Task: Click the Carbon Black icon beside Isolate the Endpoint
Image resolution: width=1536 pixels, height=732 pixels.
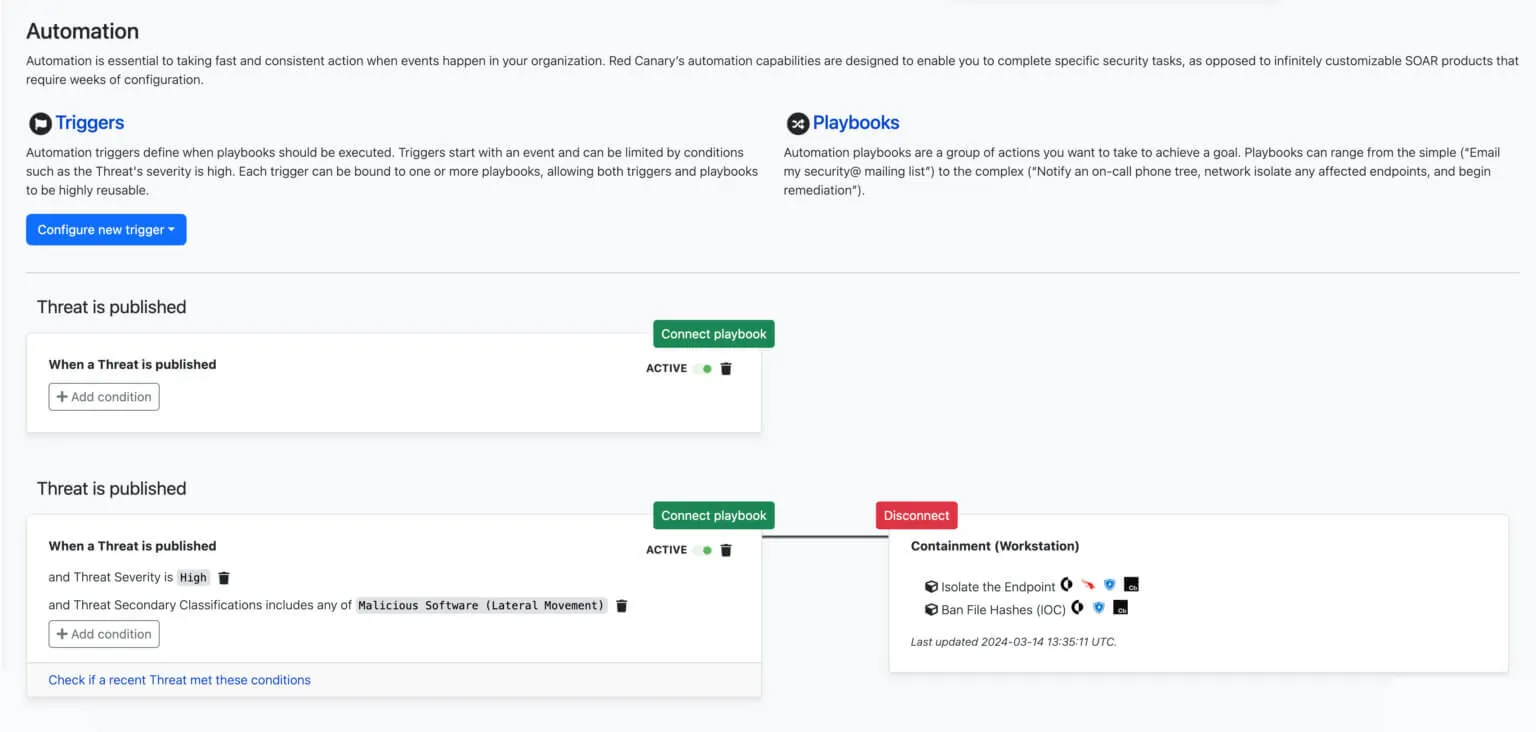Action: [x=1131, y=584]
